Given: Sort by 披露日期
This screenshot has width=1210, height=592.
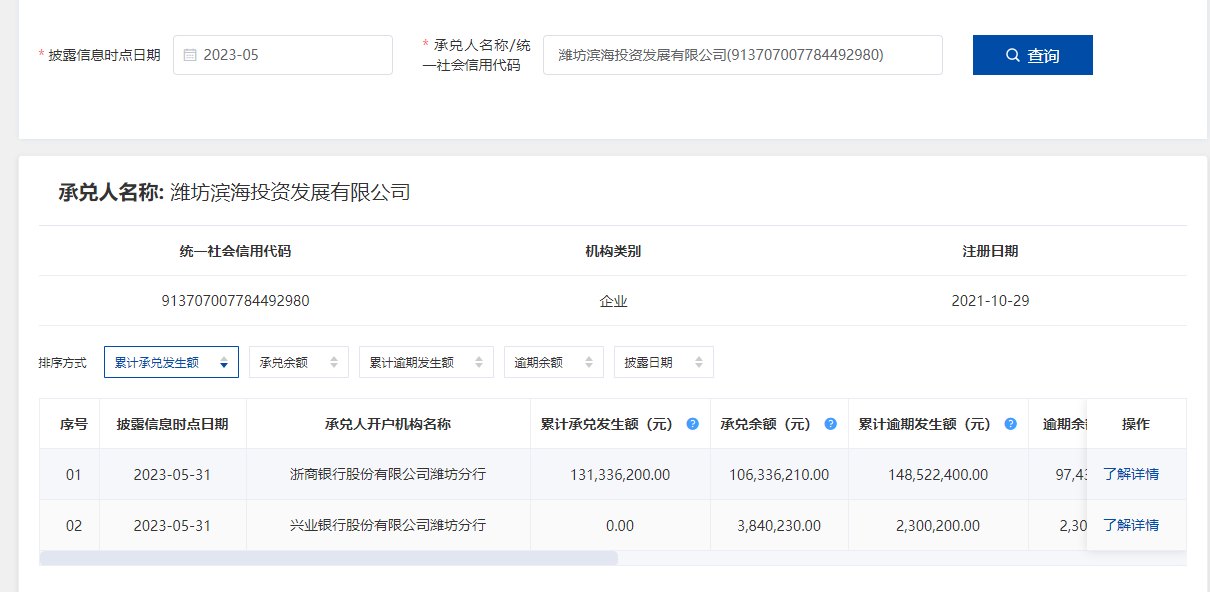Looking at the screenshot, I should click(663, 362).
